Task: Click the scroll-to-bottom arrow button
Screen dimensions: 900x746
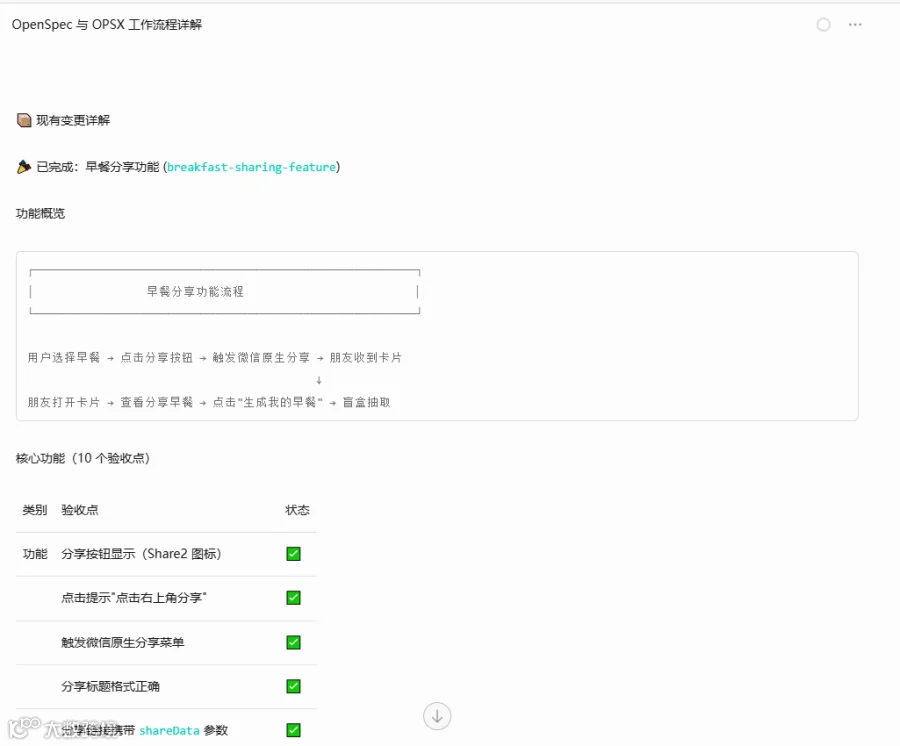Action: point(437,716)
